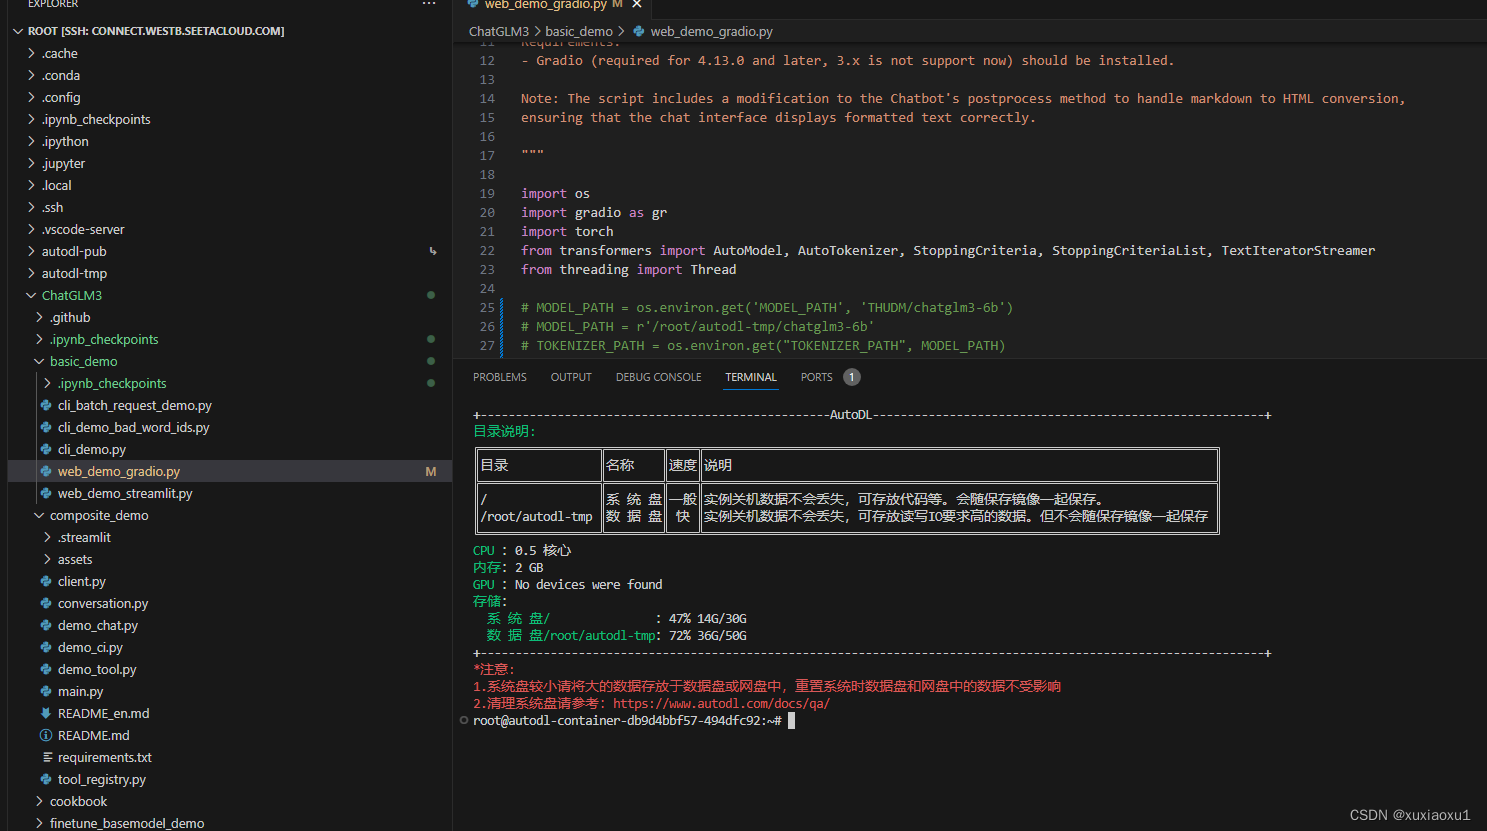The image size is (1487, 831).
Task: Expand the cookbook folder
Action: [x=77, y=801]
